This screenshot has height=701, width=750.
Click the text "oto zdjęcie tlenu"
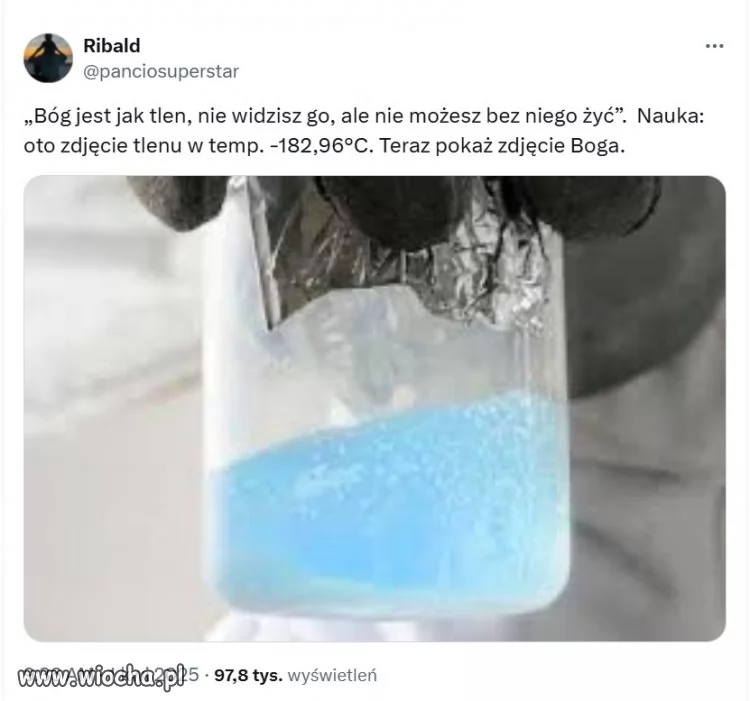point(90,146)
